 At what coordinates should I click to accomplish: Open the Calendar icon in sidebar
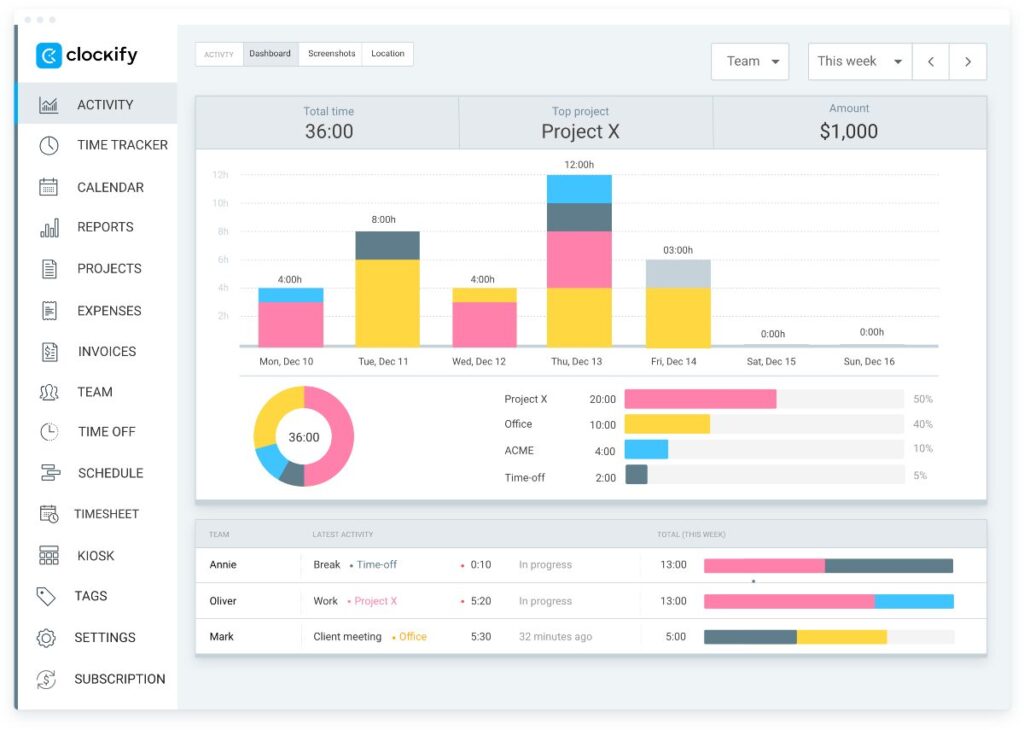click(48, 187)
